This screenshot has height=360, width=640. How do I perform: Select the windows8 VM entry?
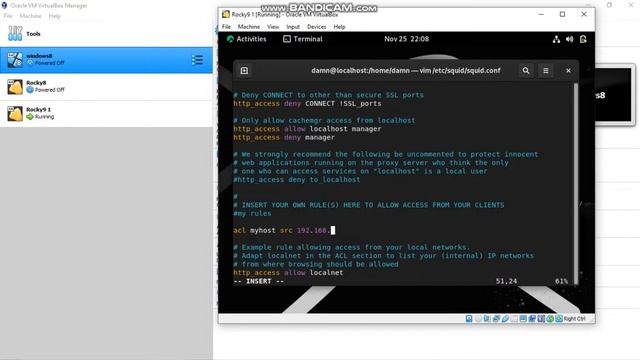106,60
